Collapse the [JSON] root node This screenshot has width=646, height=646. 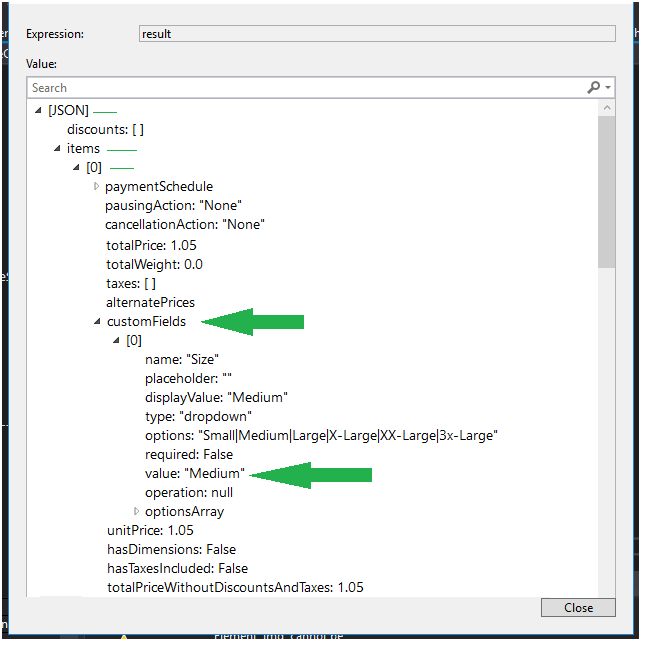(x=38, y=110)
